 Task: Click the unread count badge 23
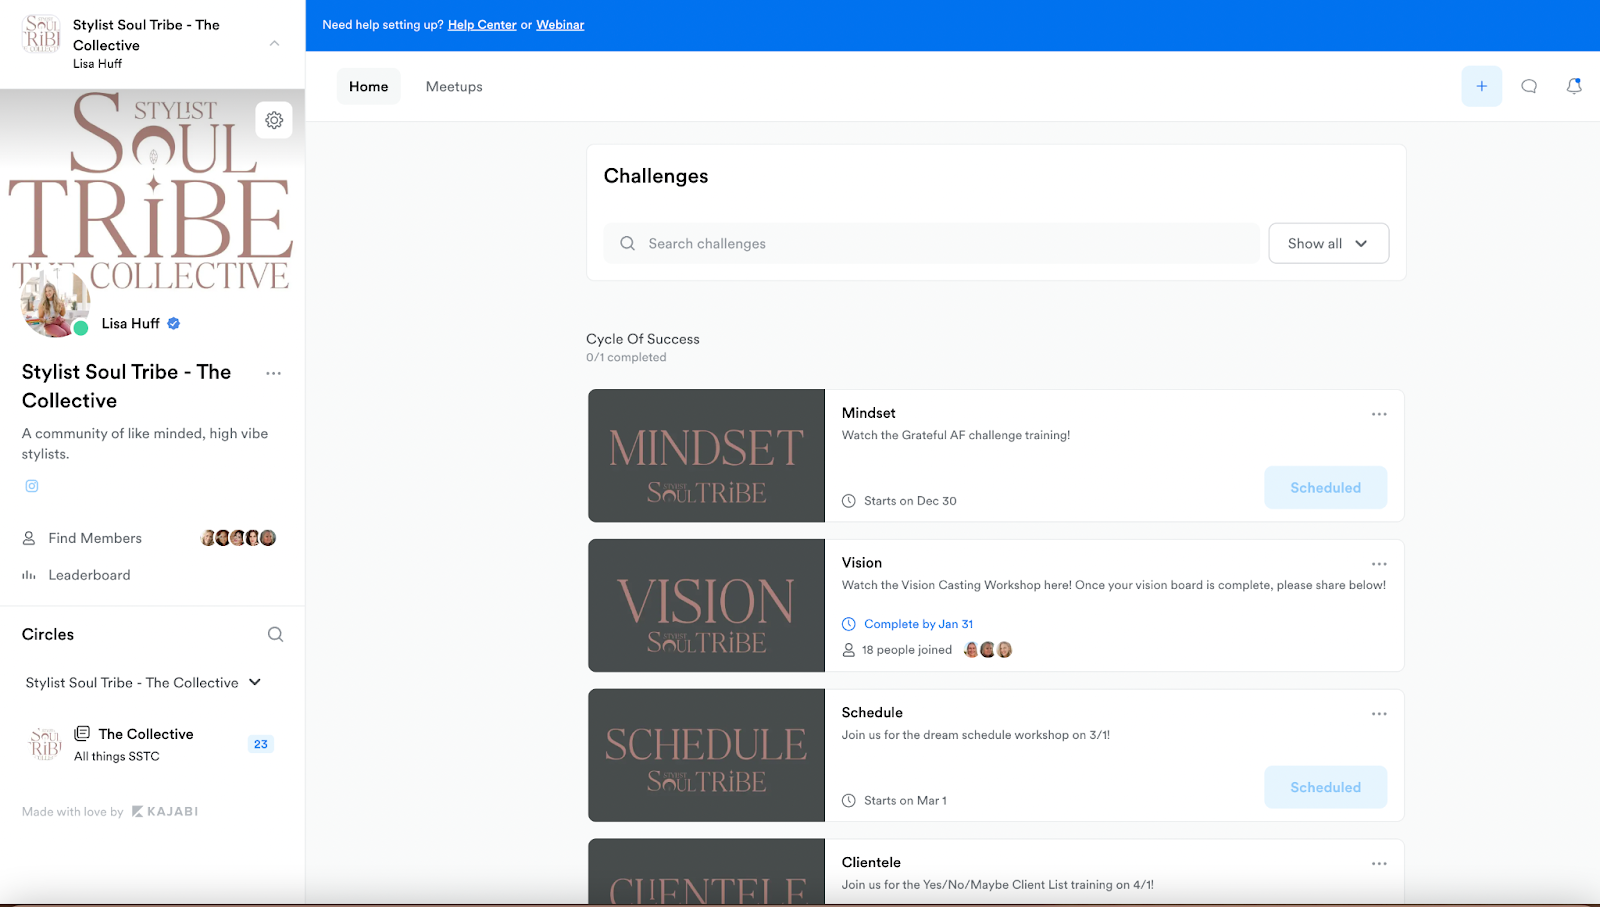click(260, 744)
